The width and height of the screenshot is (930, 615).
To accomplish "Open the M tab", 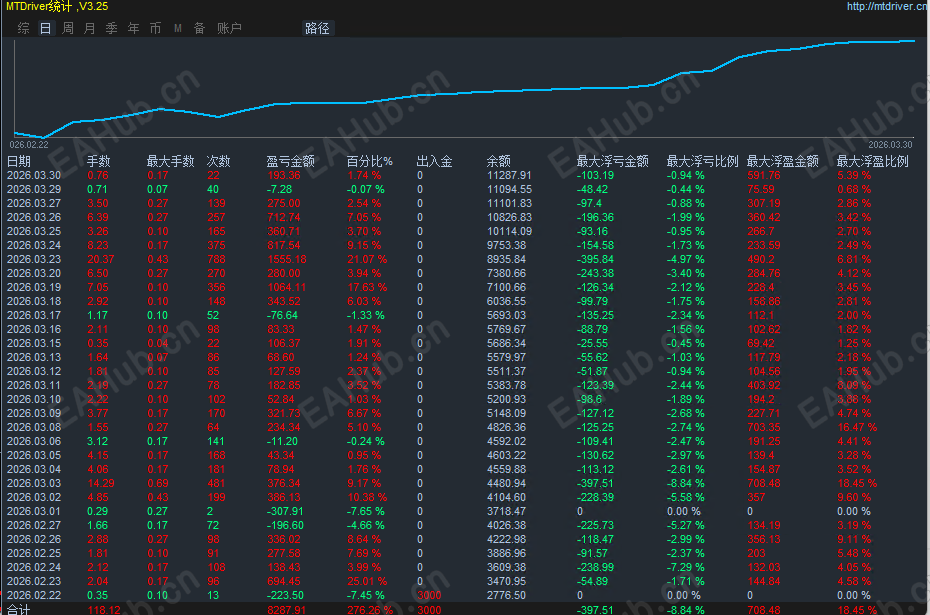I will coord(177,28).
